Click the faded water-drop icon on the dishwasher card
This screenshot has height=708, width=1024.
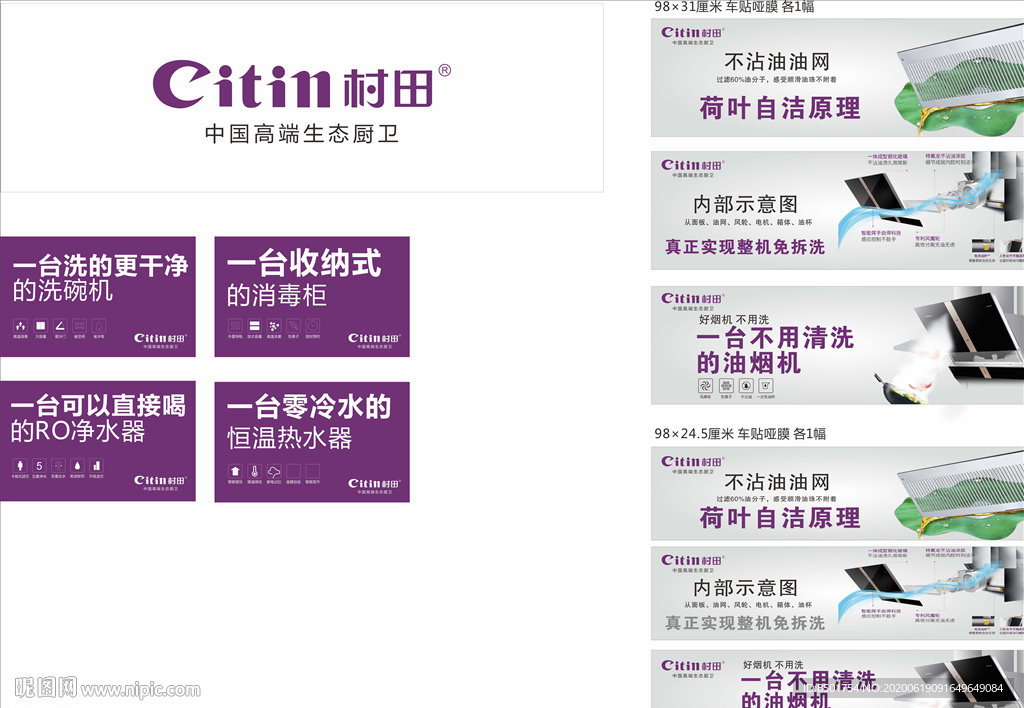click(99, 325)
